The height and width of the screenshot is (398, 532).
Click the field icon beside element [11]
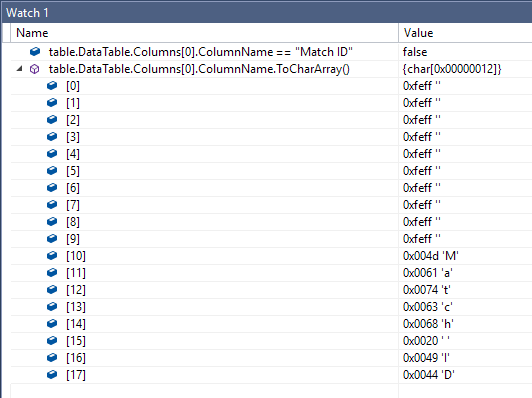52,272
